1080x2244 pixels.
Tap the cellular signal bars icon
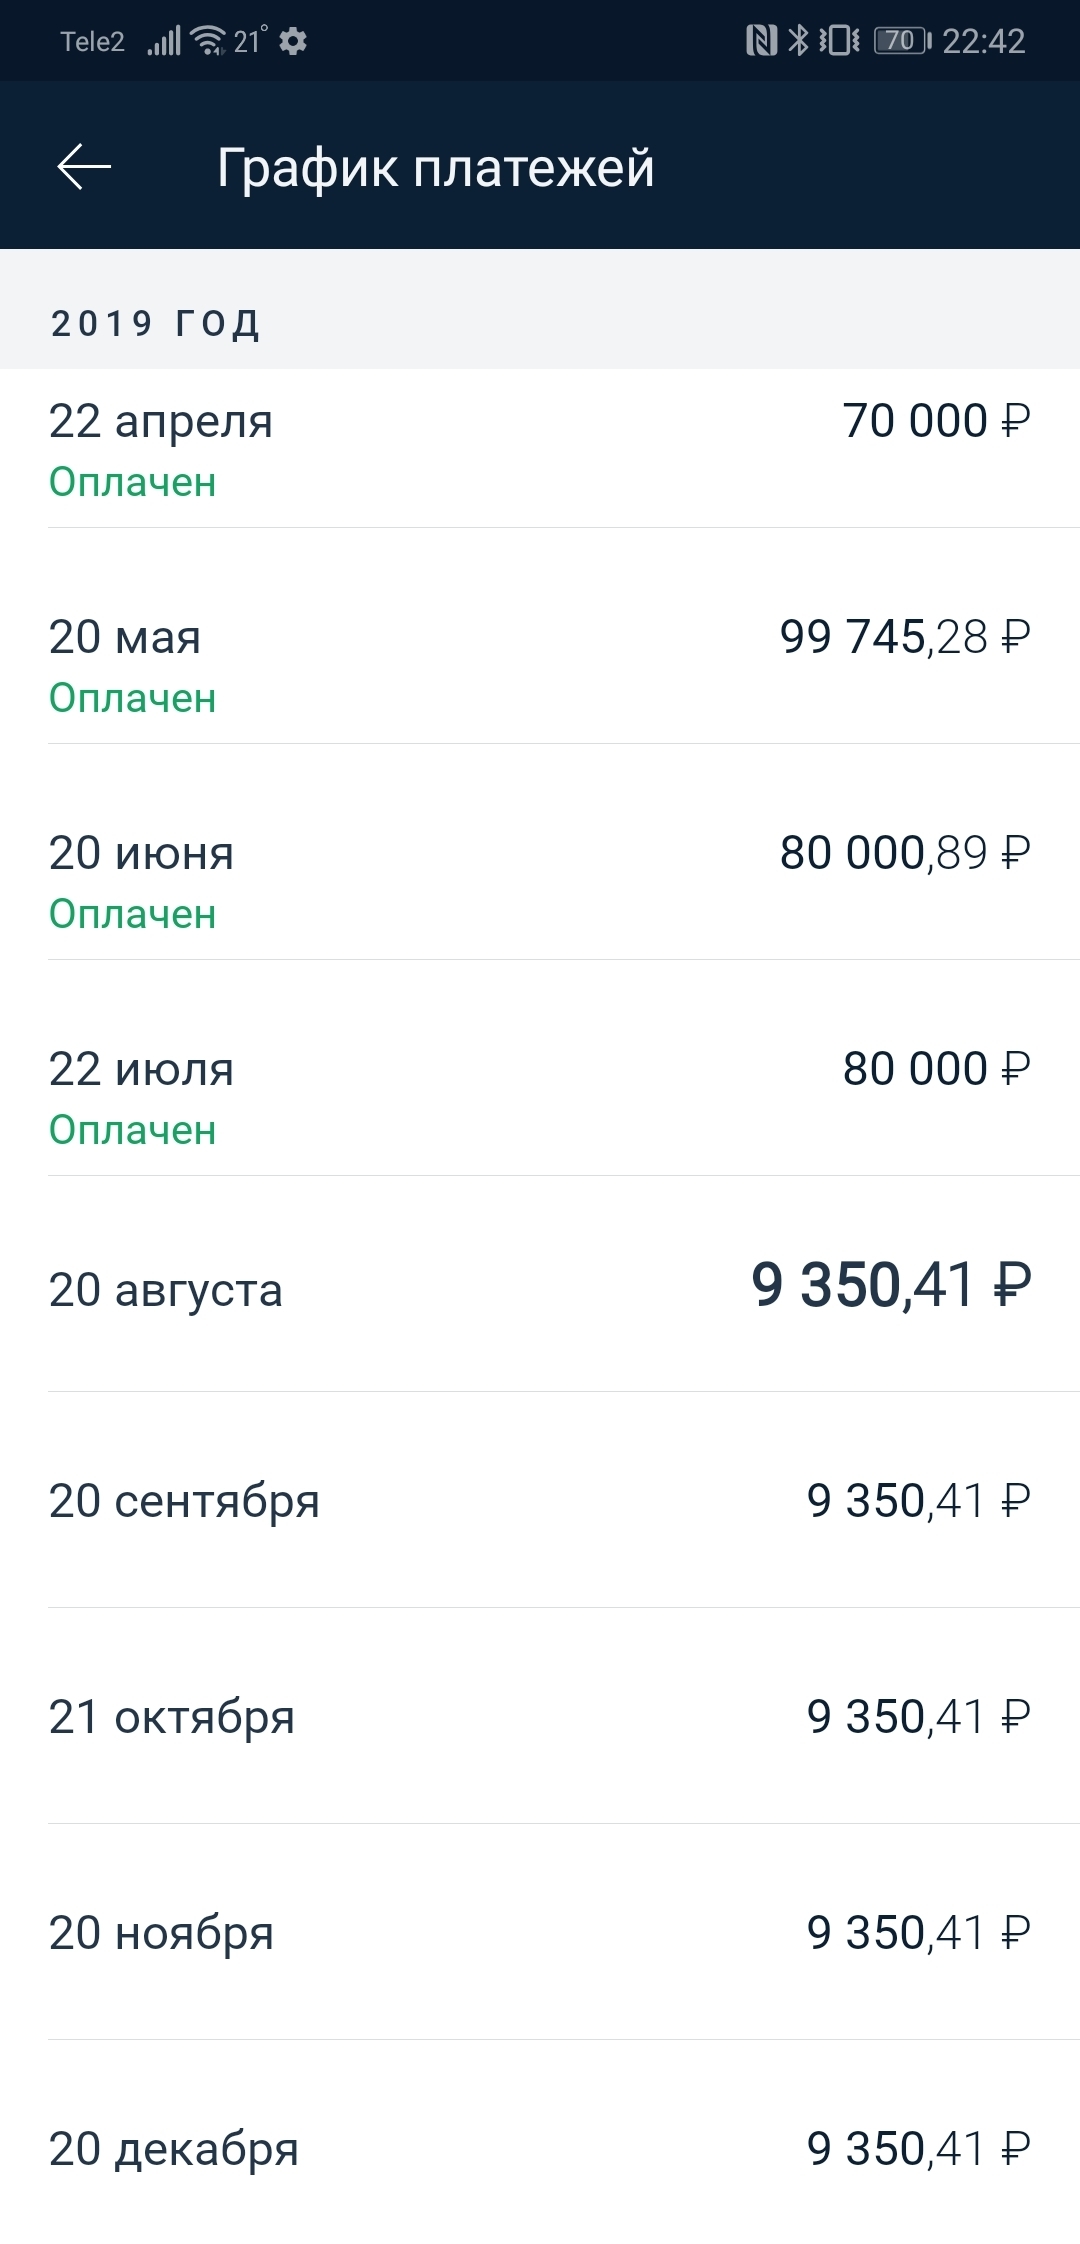point(164,41)
